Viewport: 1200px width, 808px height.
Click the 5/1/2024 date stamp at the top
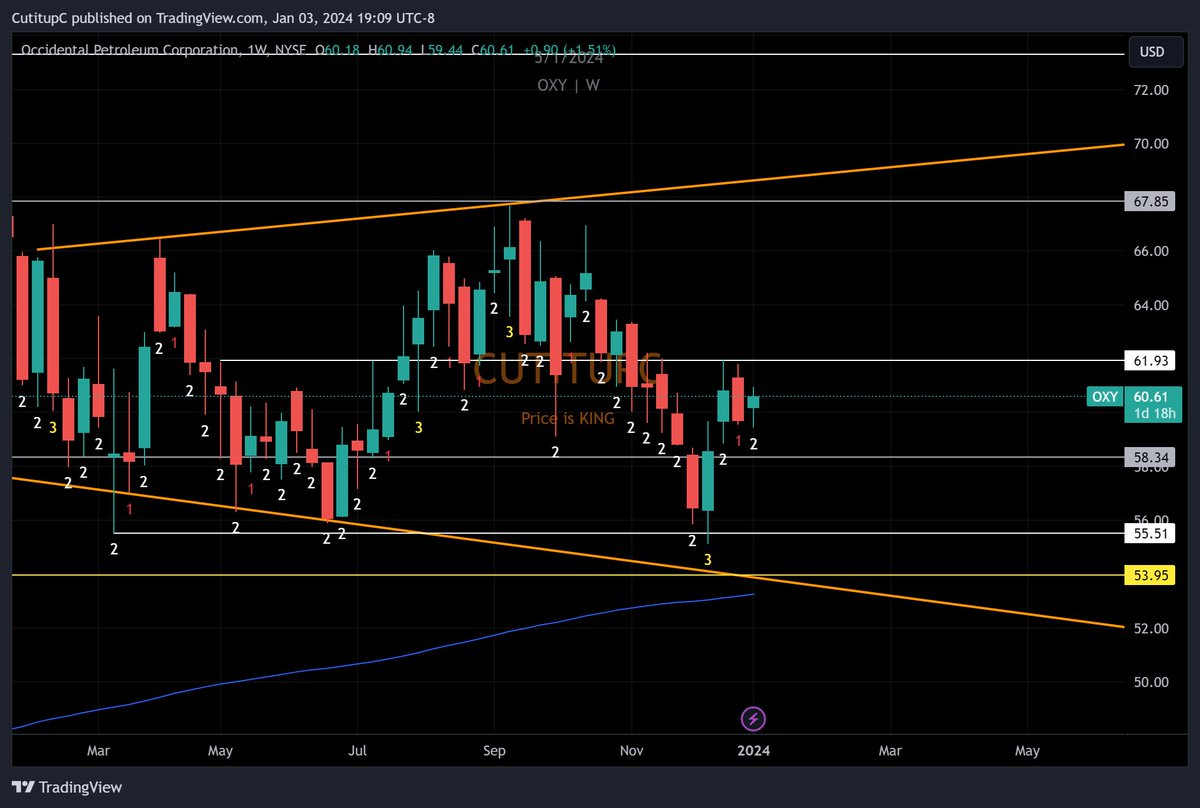[x=571, y=57]
